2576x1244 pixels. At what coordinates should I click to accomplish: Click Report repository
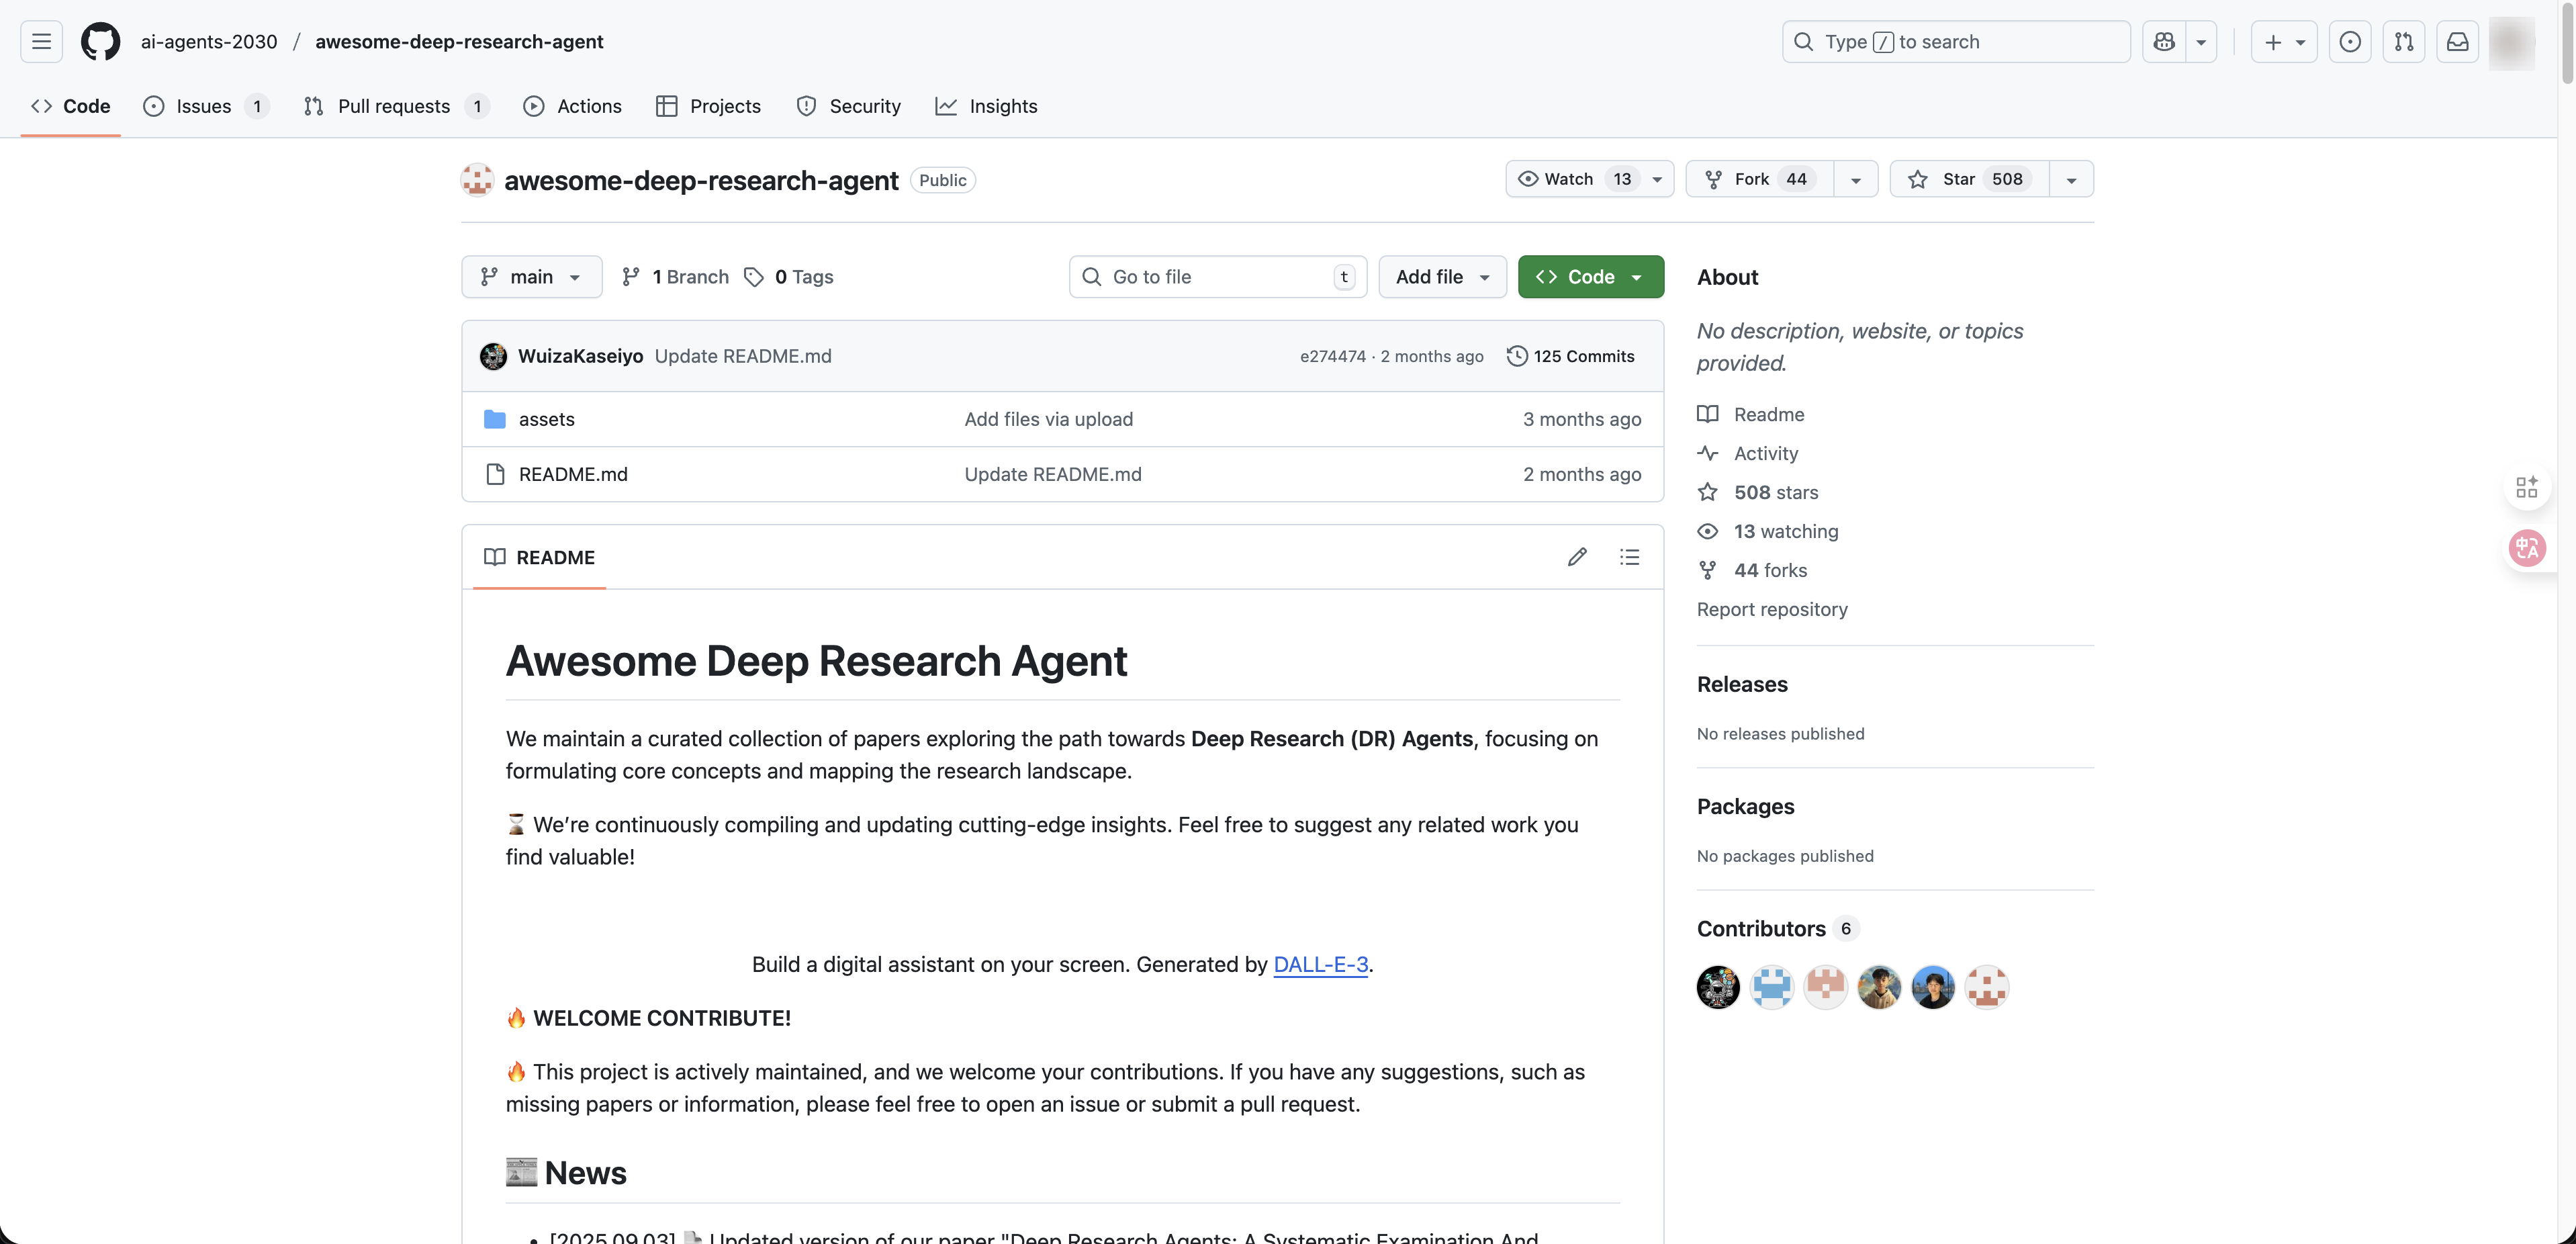tap(1772, 609)
